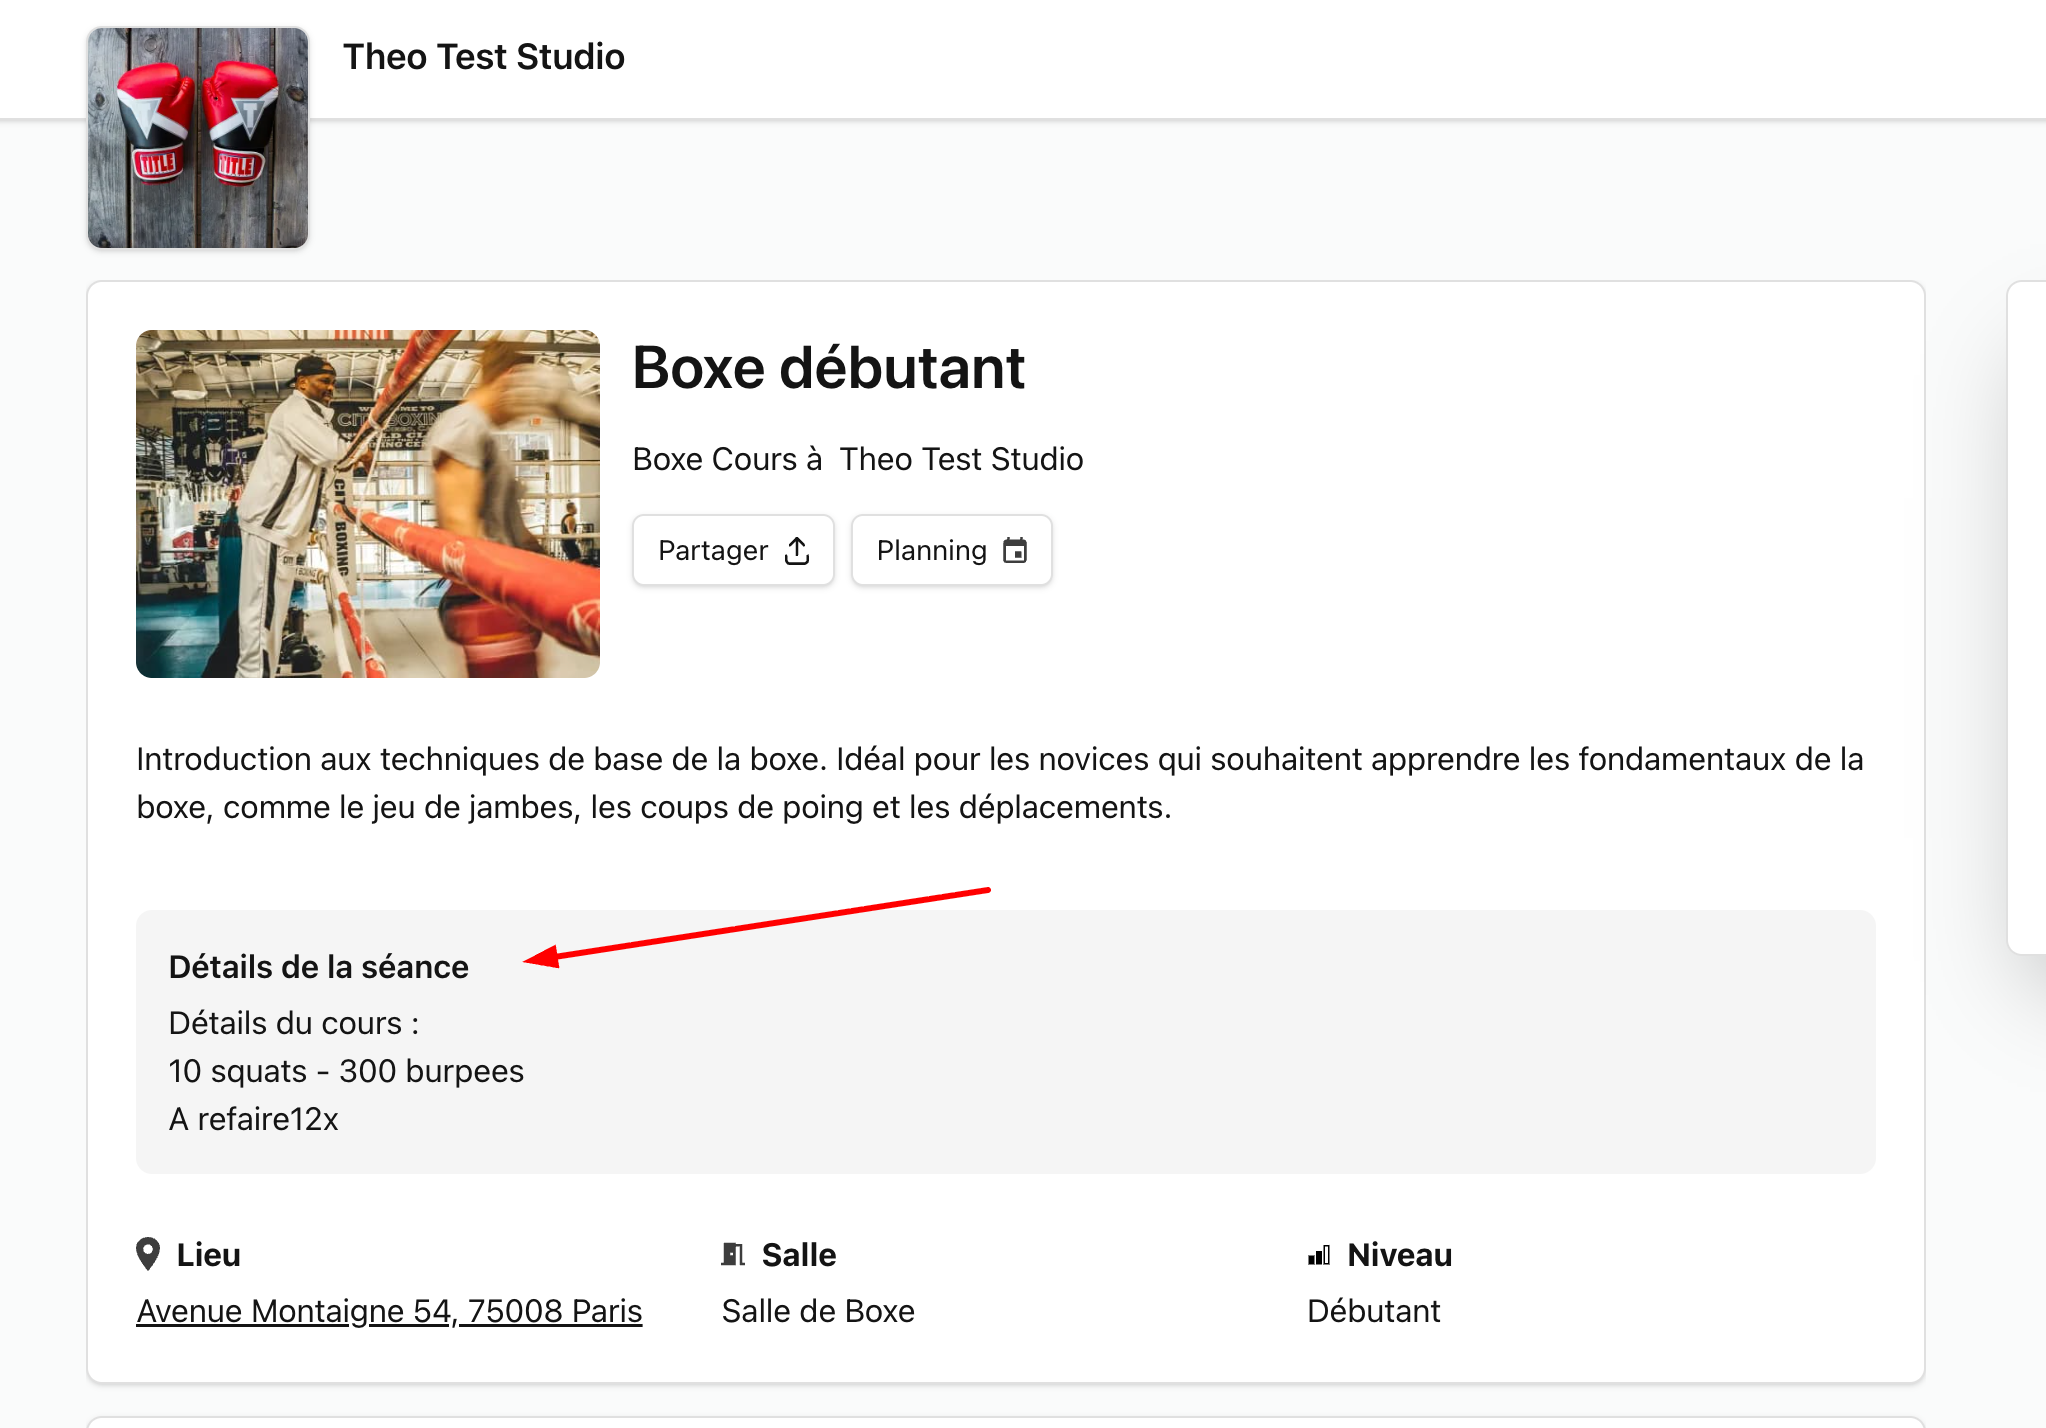Image resolution: width=2046 pixels, height=1428 pixels.
Task: Click the 'Détails de la séance' heading
Action: click(x=319, y=967)
